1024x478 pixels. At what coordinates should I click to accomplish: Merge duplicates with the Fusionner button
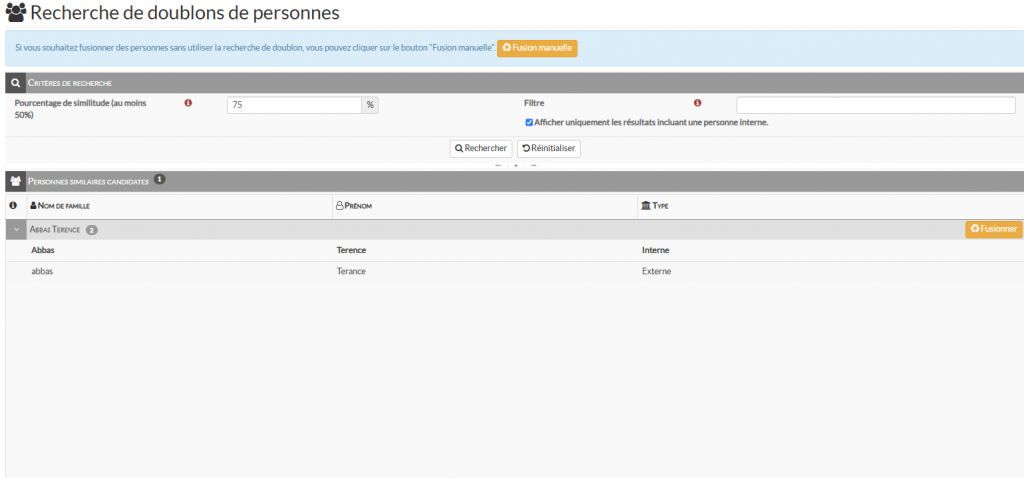point(993,229)
